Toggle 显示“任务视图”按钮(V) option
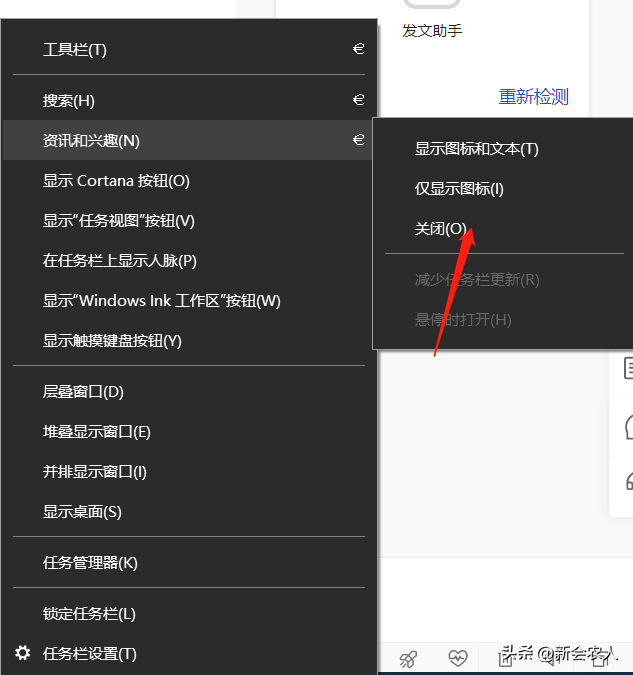Screen dimensions: 633x675 pyautogui.click(x=189, y=220)
